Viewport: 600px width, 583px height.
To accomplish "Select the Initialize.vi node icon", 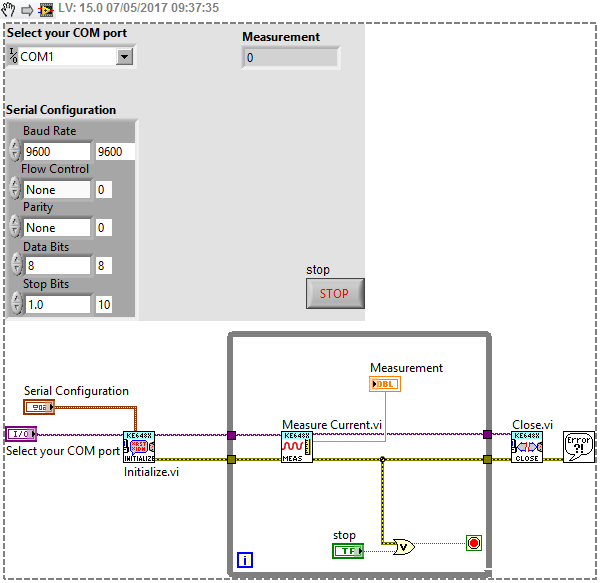I will [139, 447].
